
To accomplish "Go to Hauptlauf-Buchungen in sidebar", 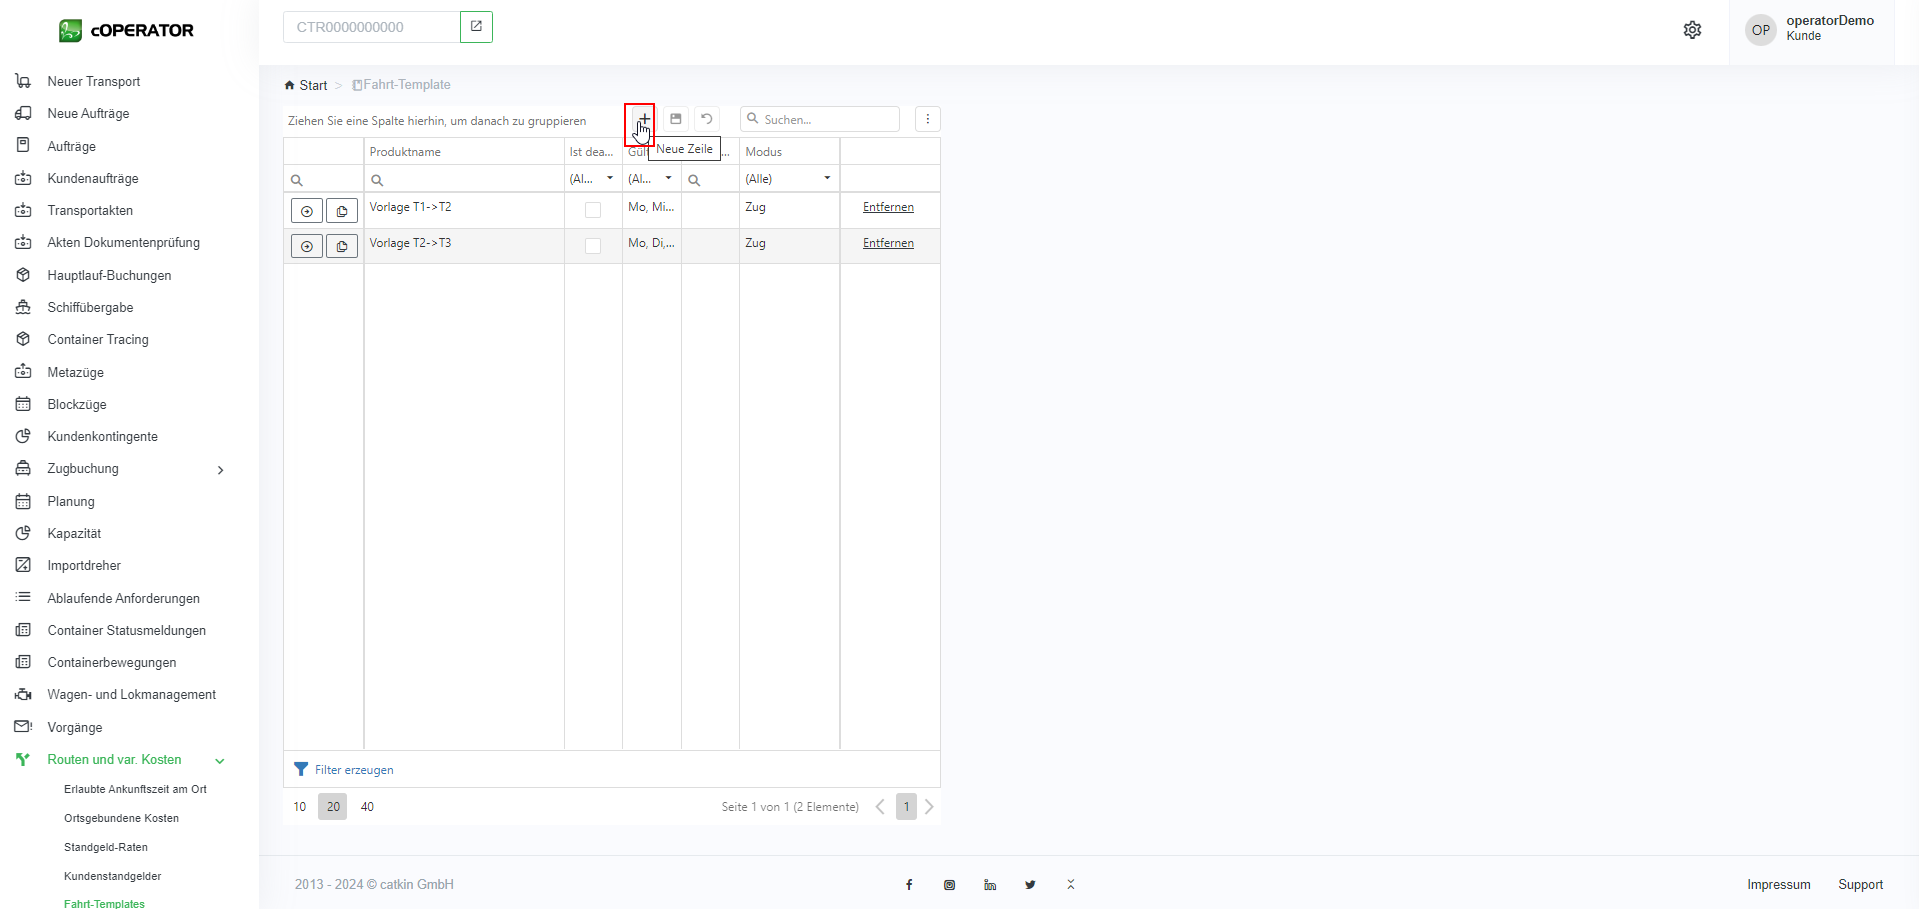I will pyautogui.click(x=109, y=276).
